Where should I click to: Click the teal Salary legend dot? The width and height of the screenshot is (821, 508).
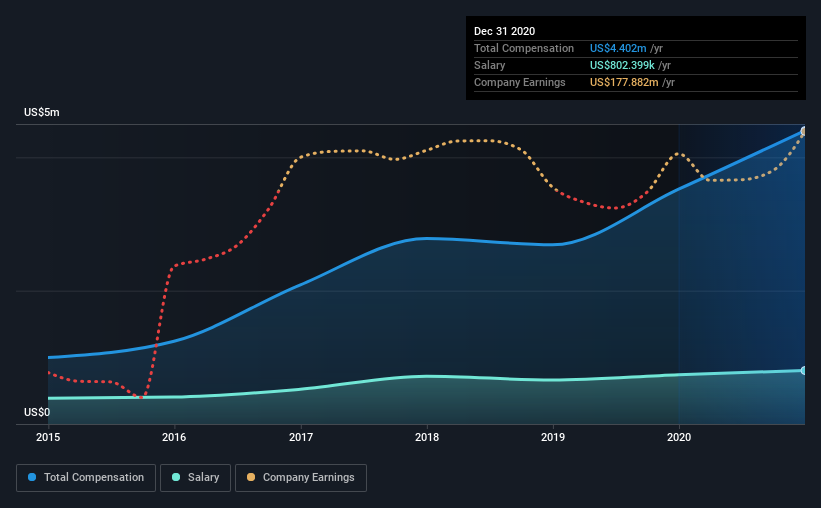pyautogui.click(x=176, y=477)
